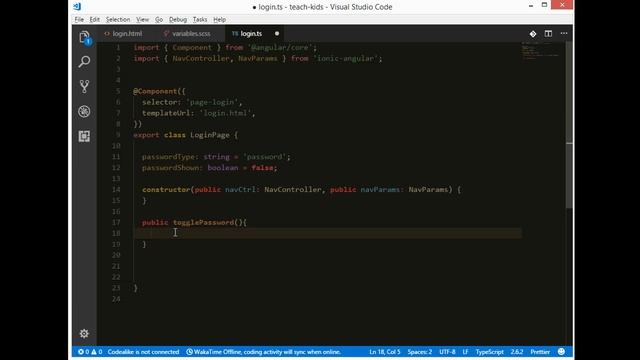This screenshot has width=640, height=360.
Task: Click line number 14 in the gutter
Action: pyautogui.click(x=116, y=189)
